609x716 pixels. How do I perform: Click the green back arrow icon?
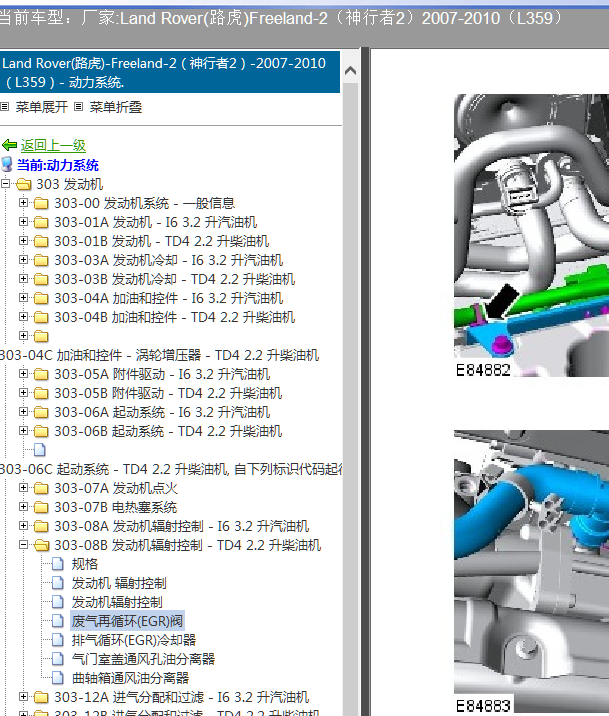[x=9, y=145]
